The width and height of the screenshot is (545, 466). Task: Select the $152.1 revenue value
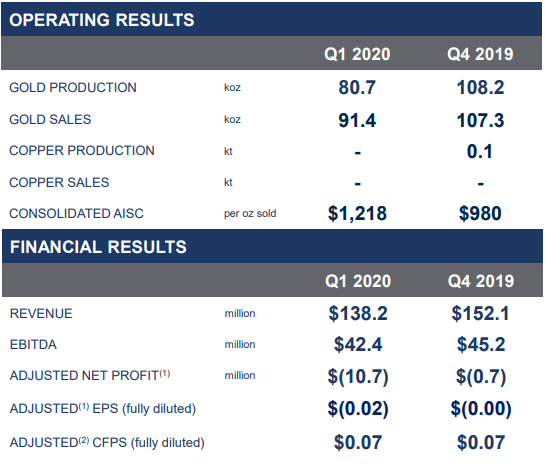(480, 313)
